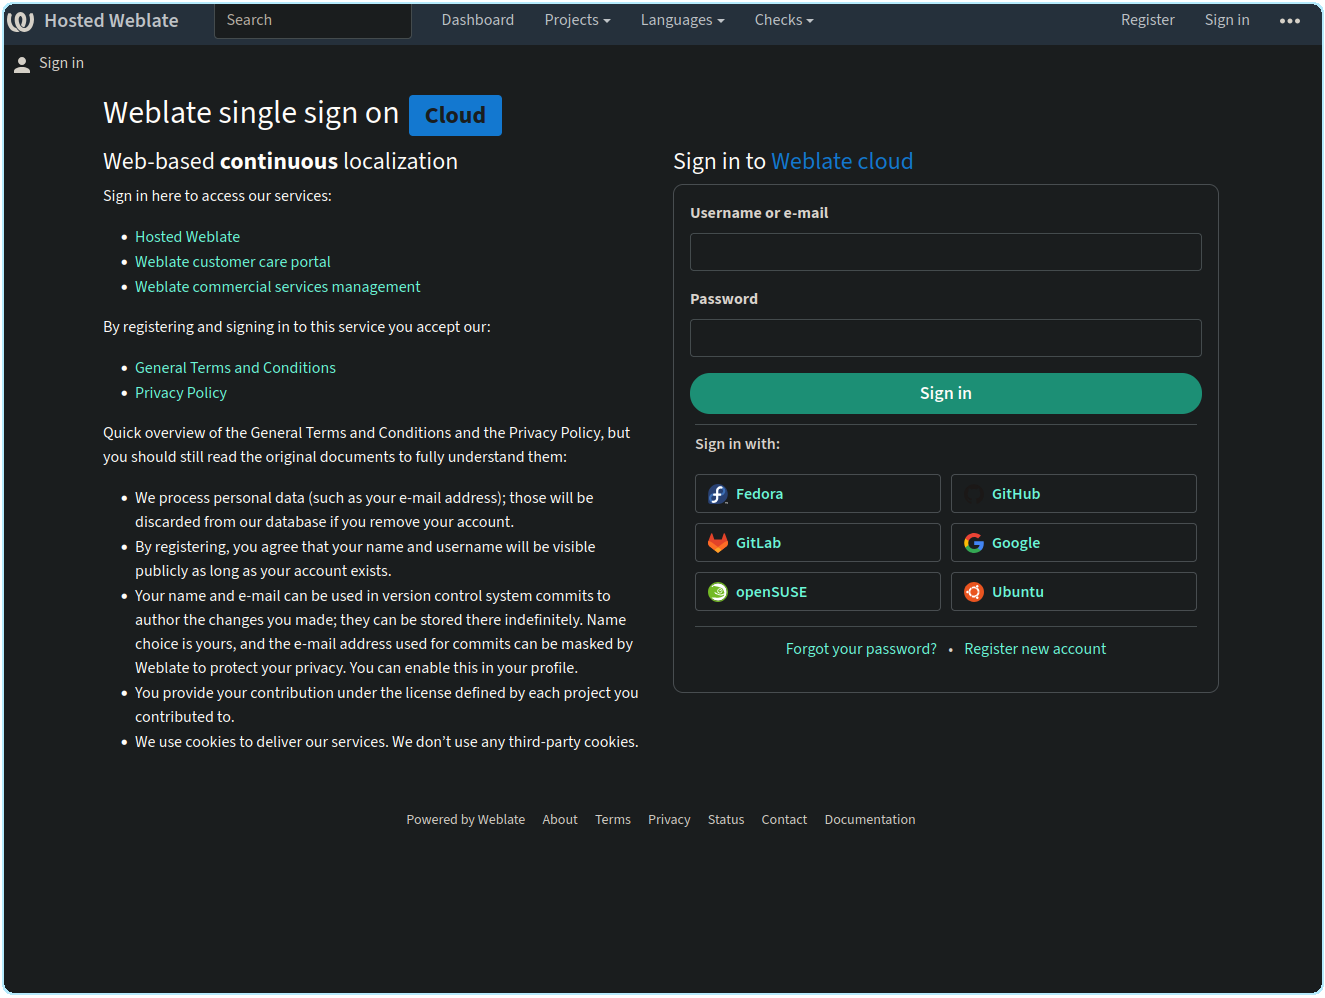Viewport: 1325px width, 998px height.
Task: Visit Weblate customer care portal link
Action: [233, 262]
